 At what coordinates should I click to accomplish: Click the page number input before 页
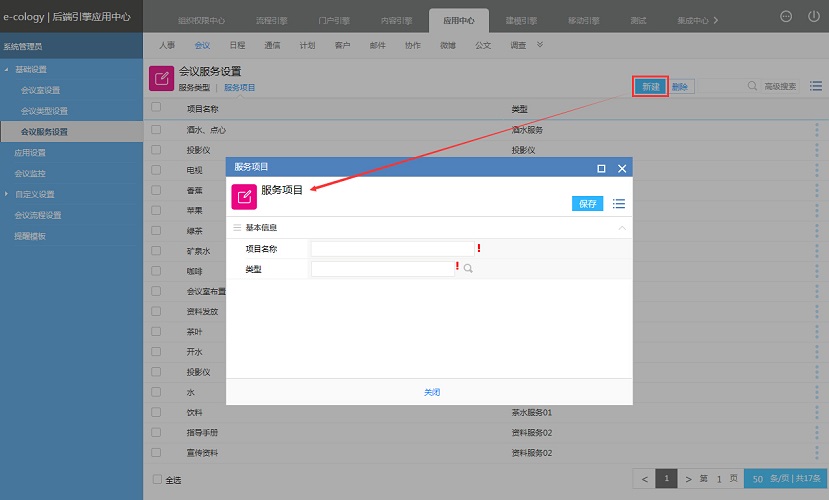click(719, 479)
